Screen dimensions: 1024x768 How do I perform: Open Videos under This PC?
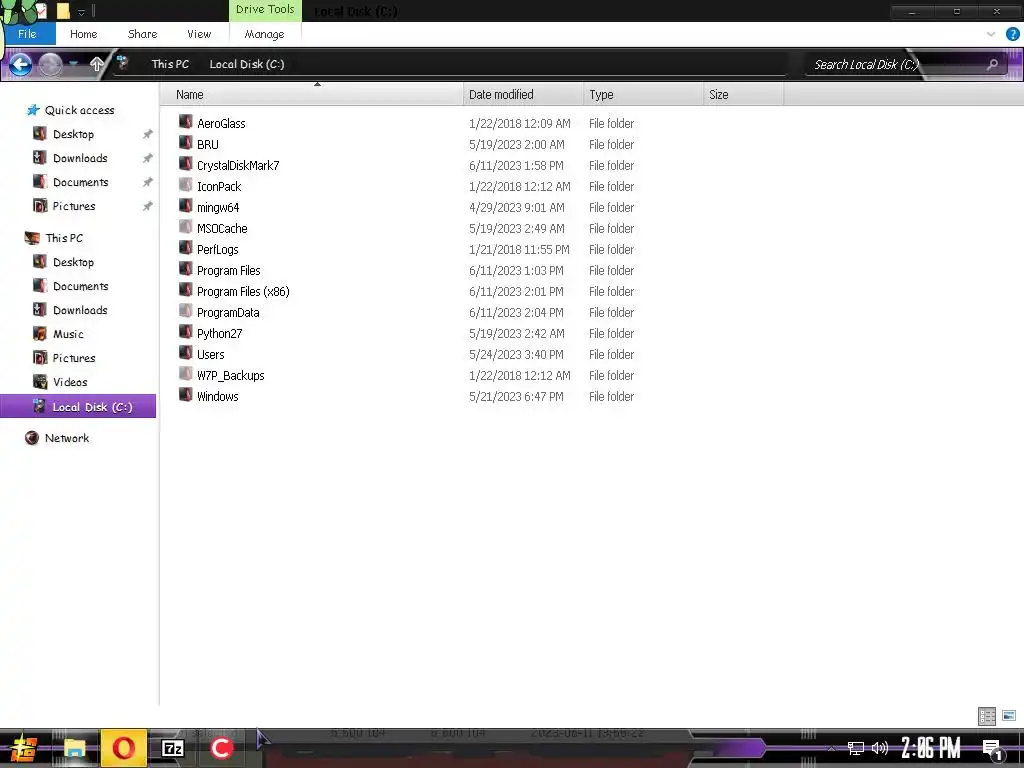(70, 382)
